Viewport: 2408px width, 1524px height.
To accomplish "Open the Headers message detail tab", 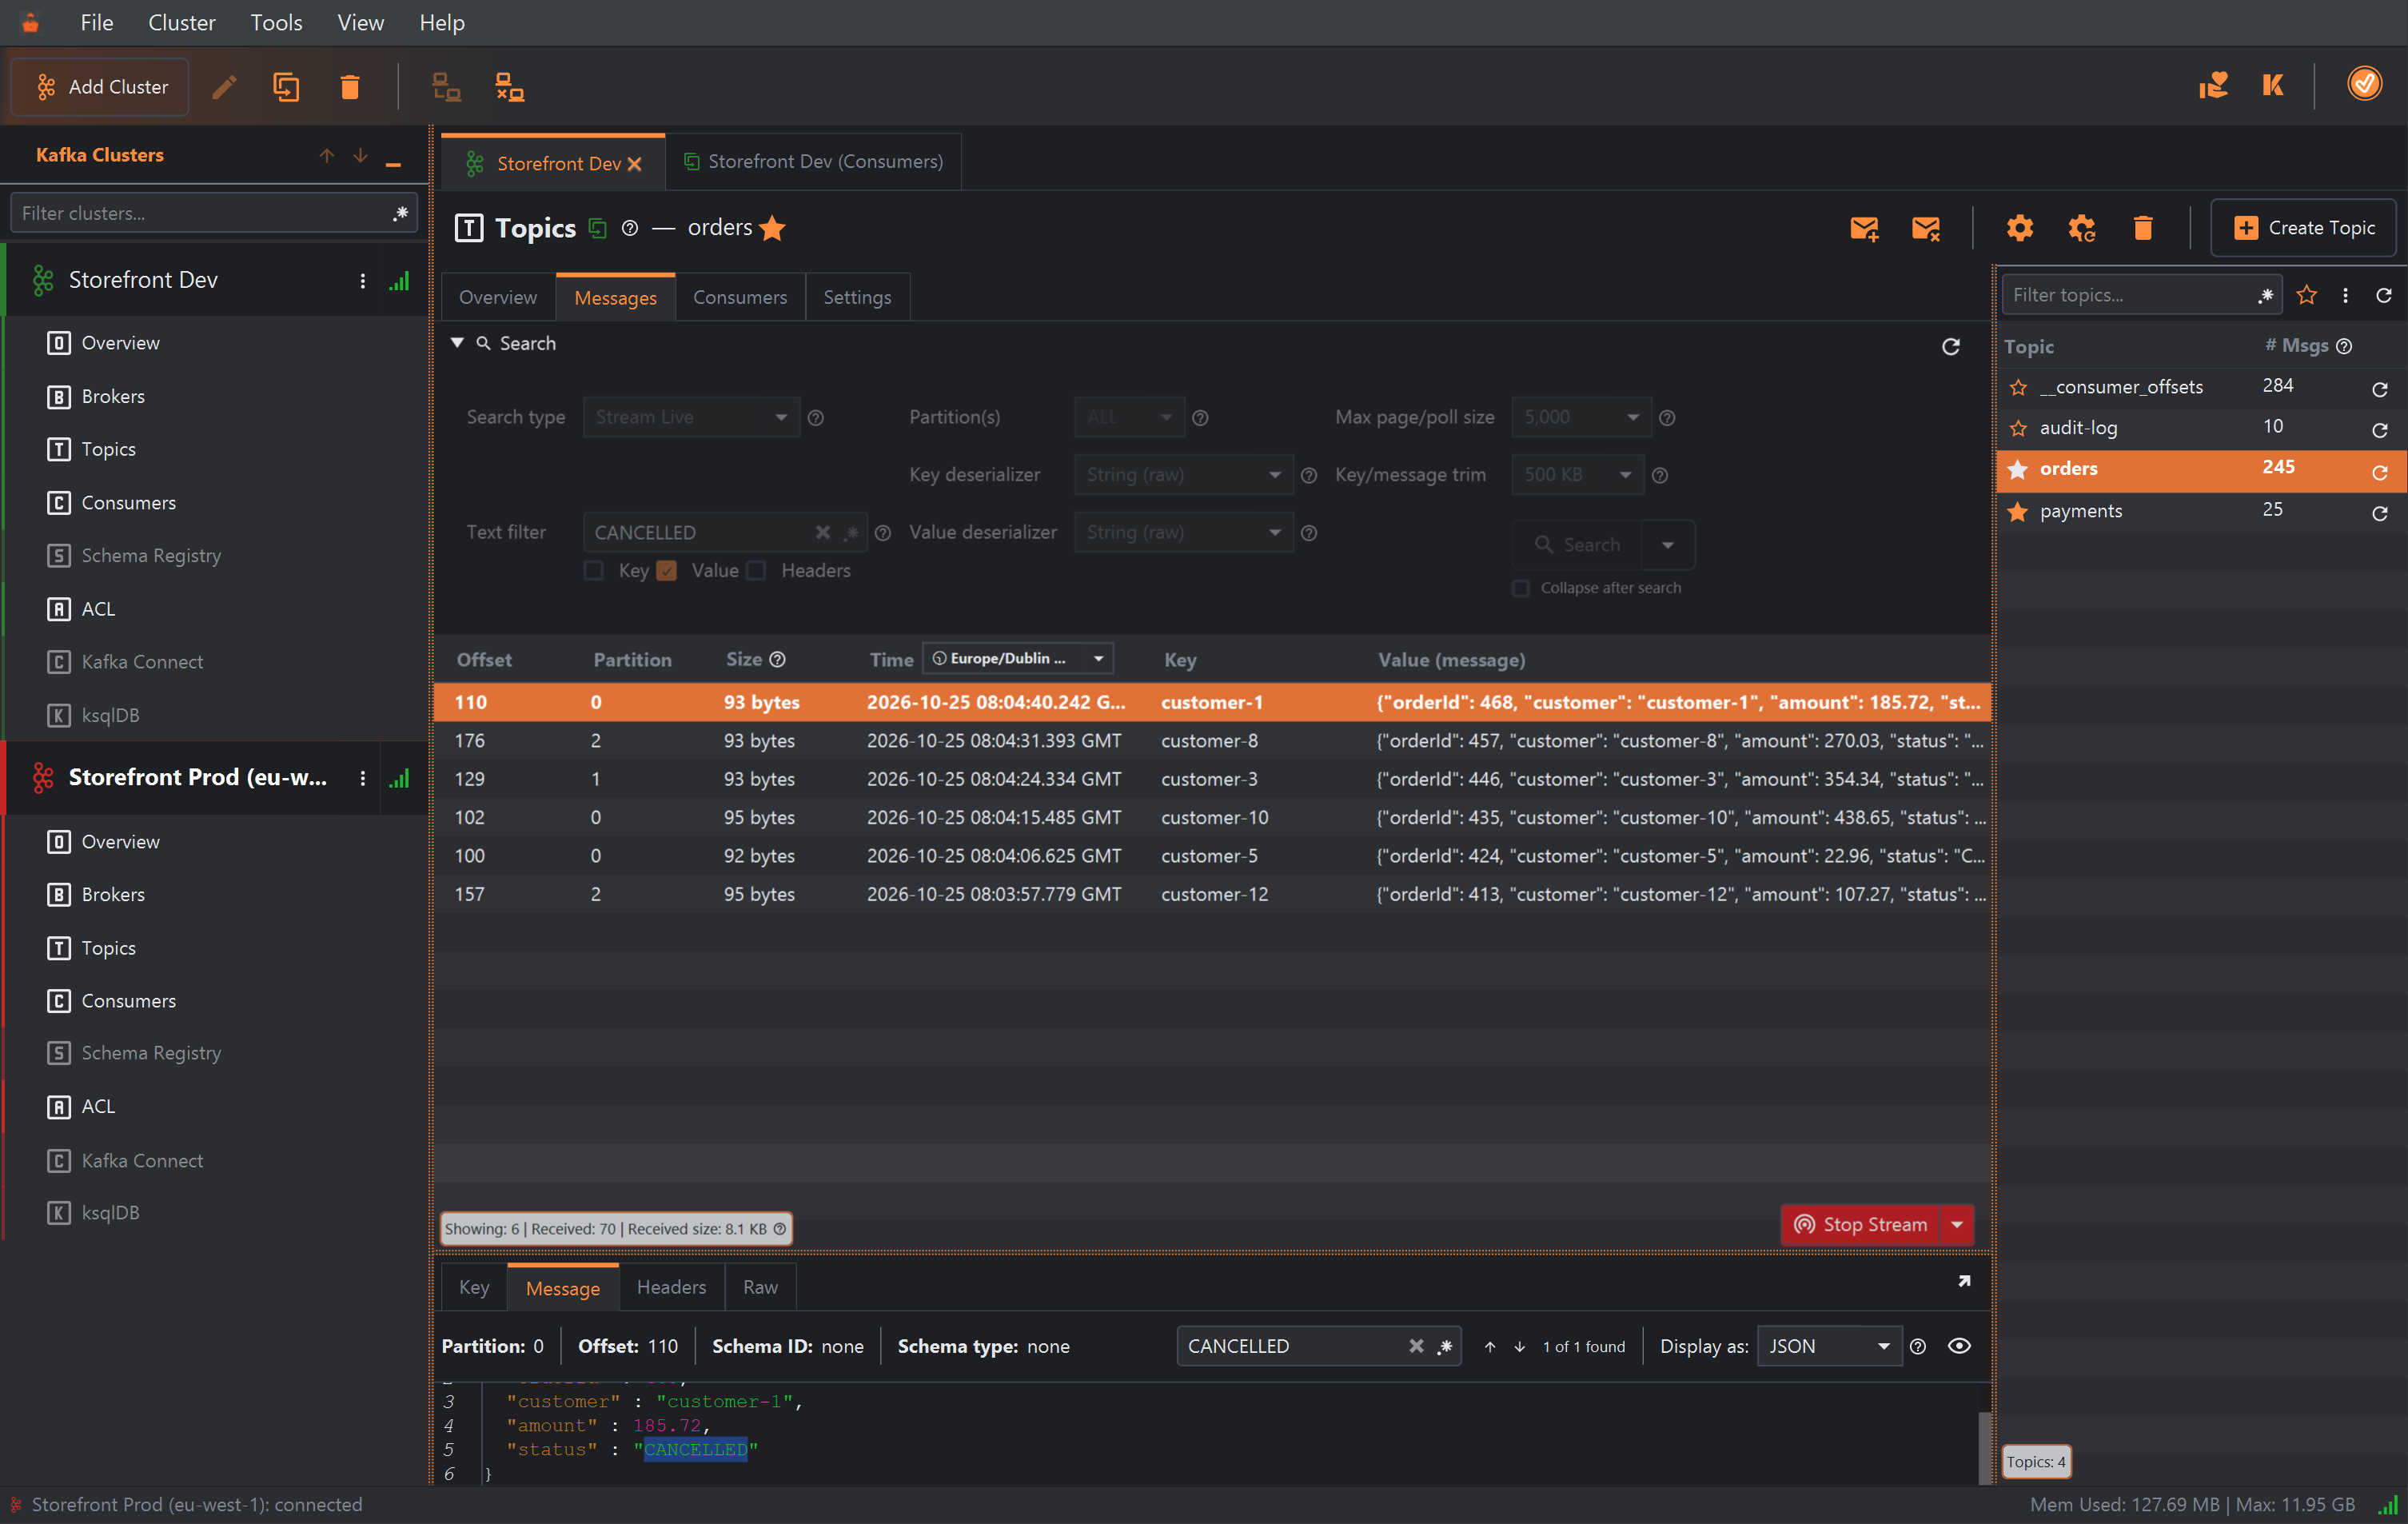I will (671, 1288).
